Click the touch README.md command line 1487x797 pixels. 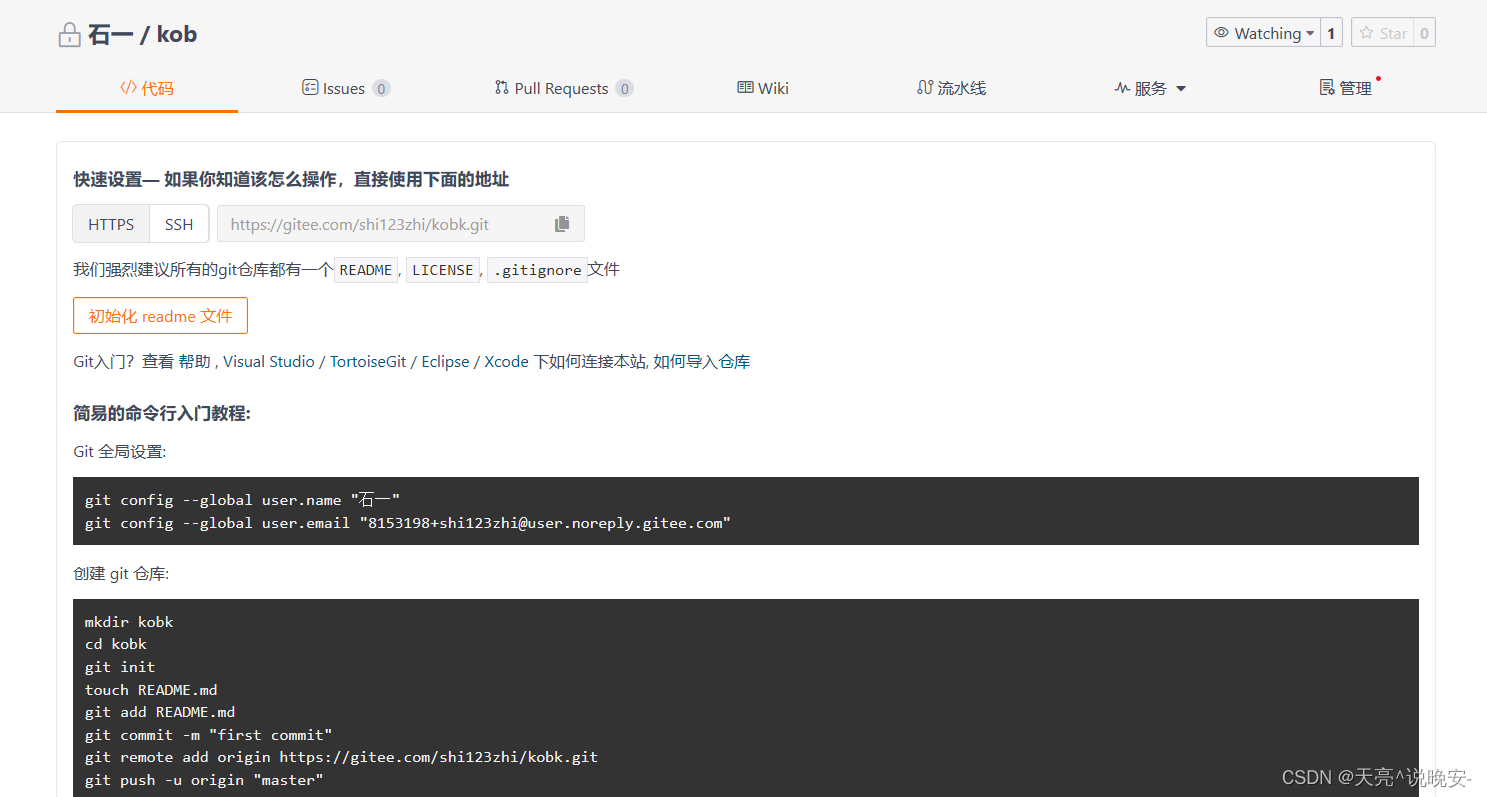[151, 690]
